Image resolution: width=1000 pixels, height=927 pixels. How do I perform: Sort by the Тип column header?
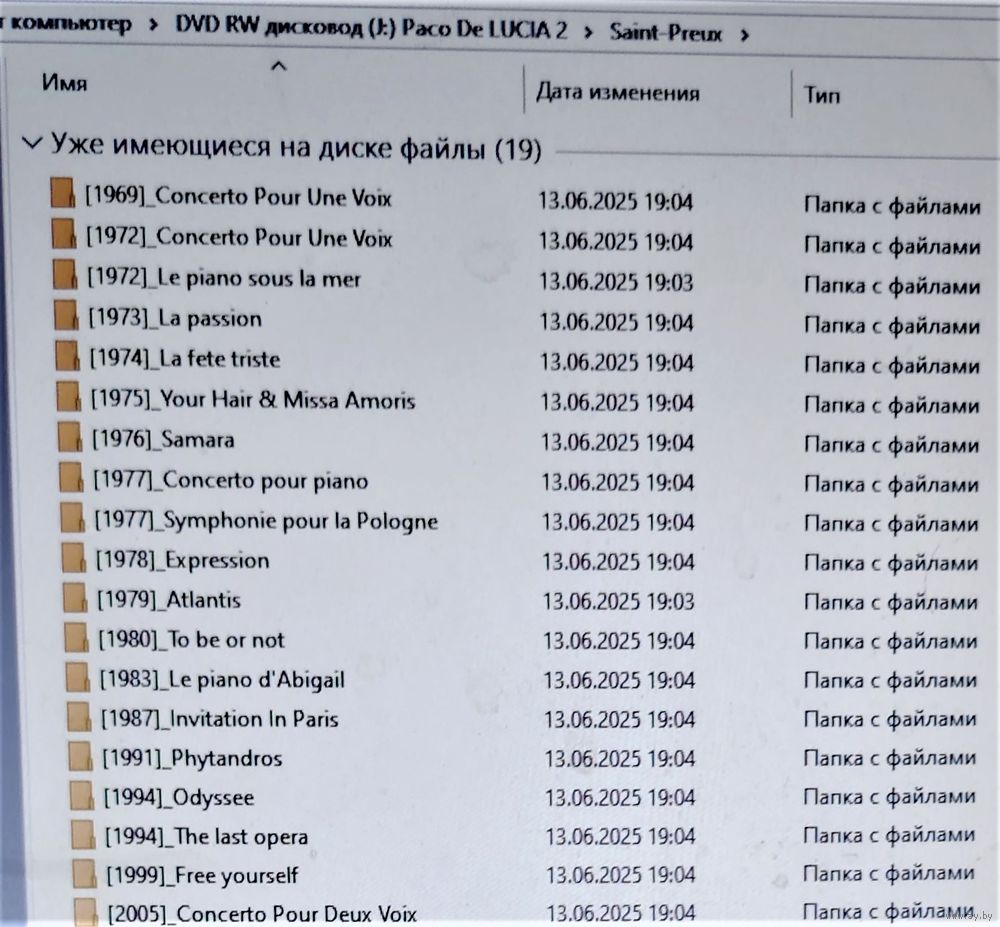click(821, 96)
